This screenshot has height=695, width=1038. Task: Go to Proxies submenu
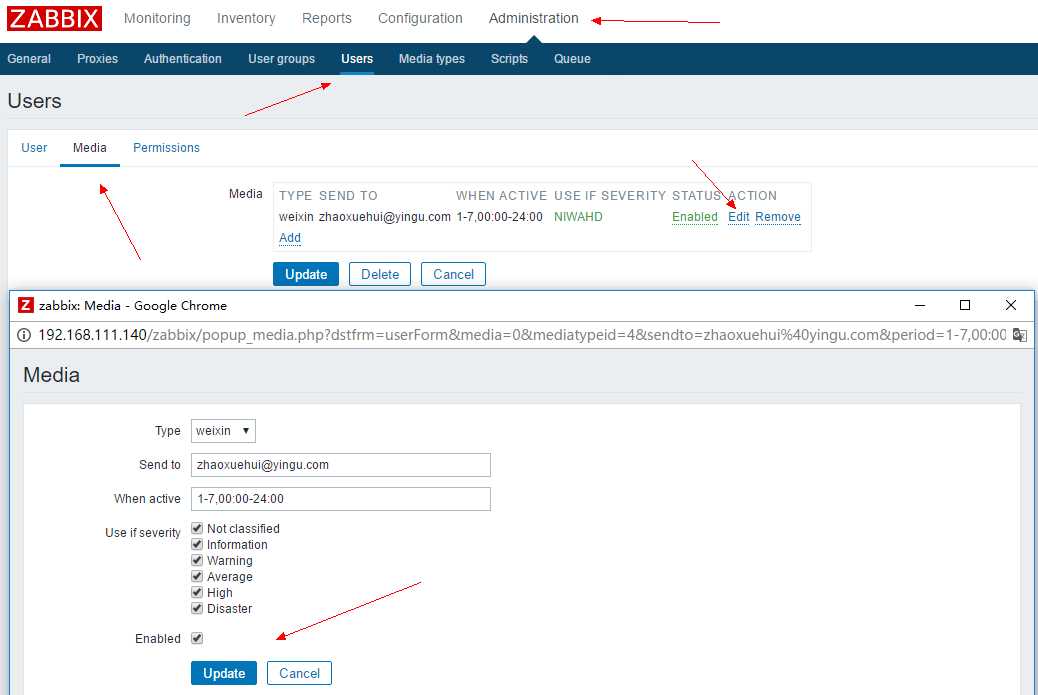pos(97,59)
